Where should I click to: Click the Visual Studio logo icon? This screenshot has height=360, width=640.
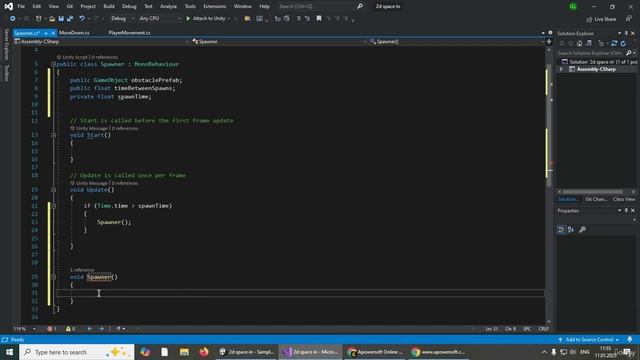tap(9, 6)
